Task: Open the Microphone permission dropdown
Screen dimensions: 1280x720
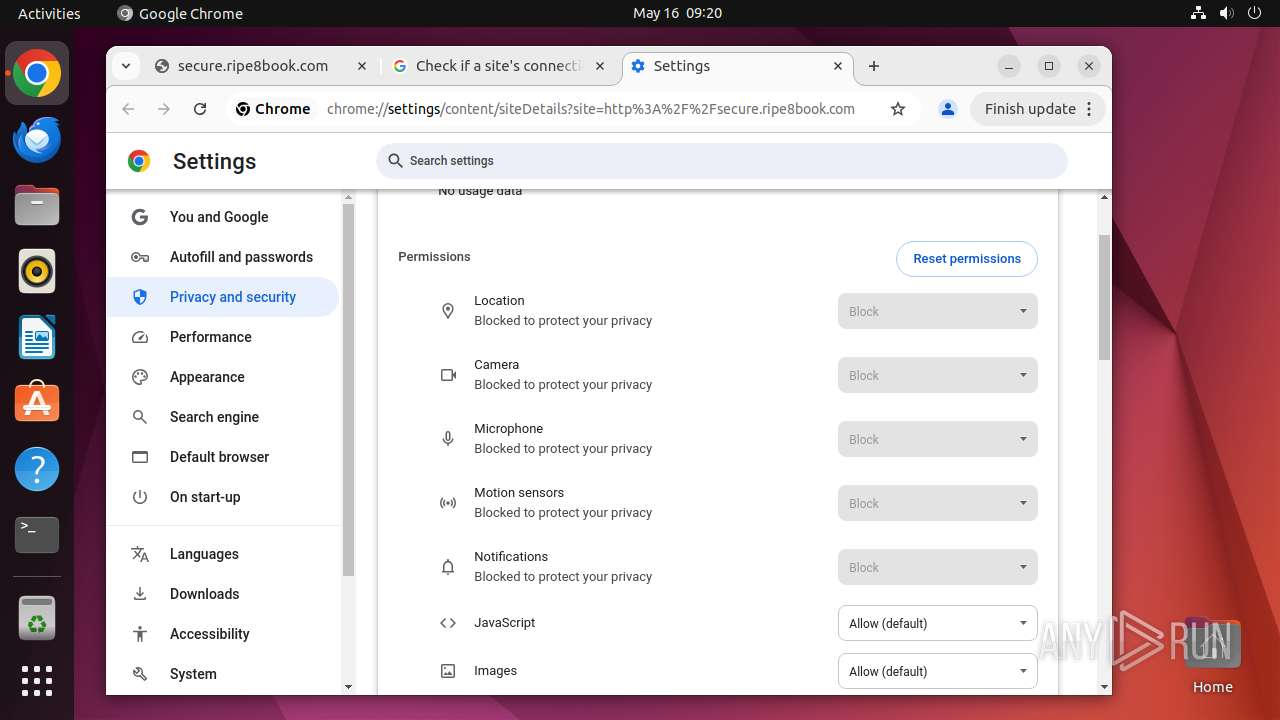Action: click(x=938, y=439)
